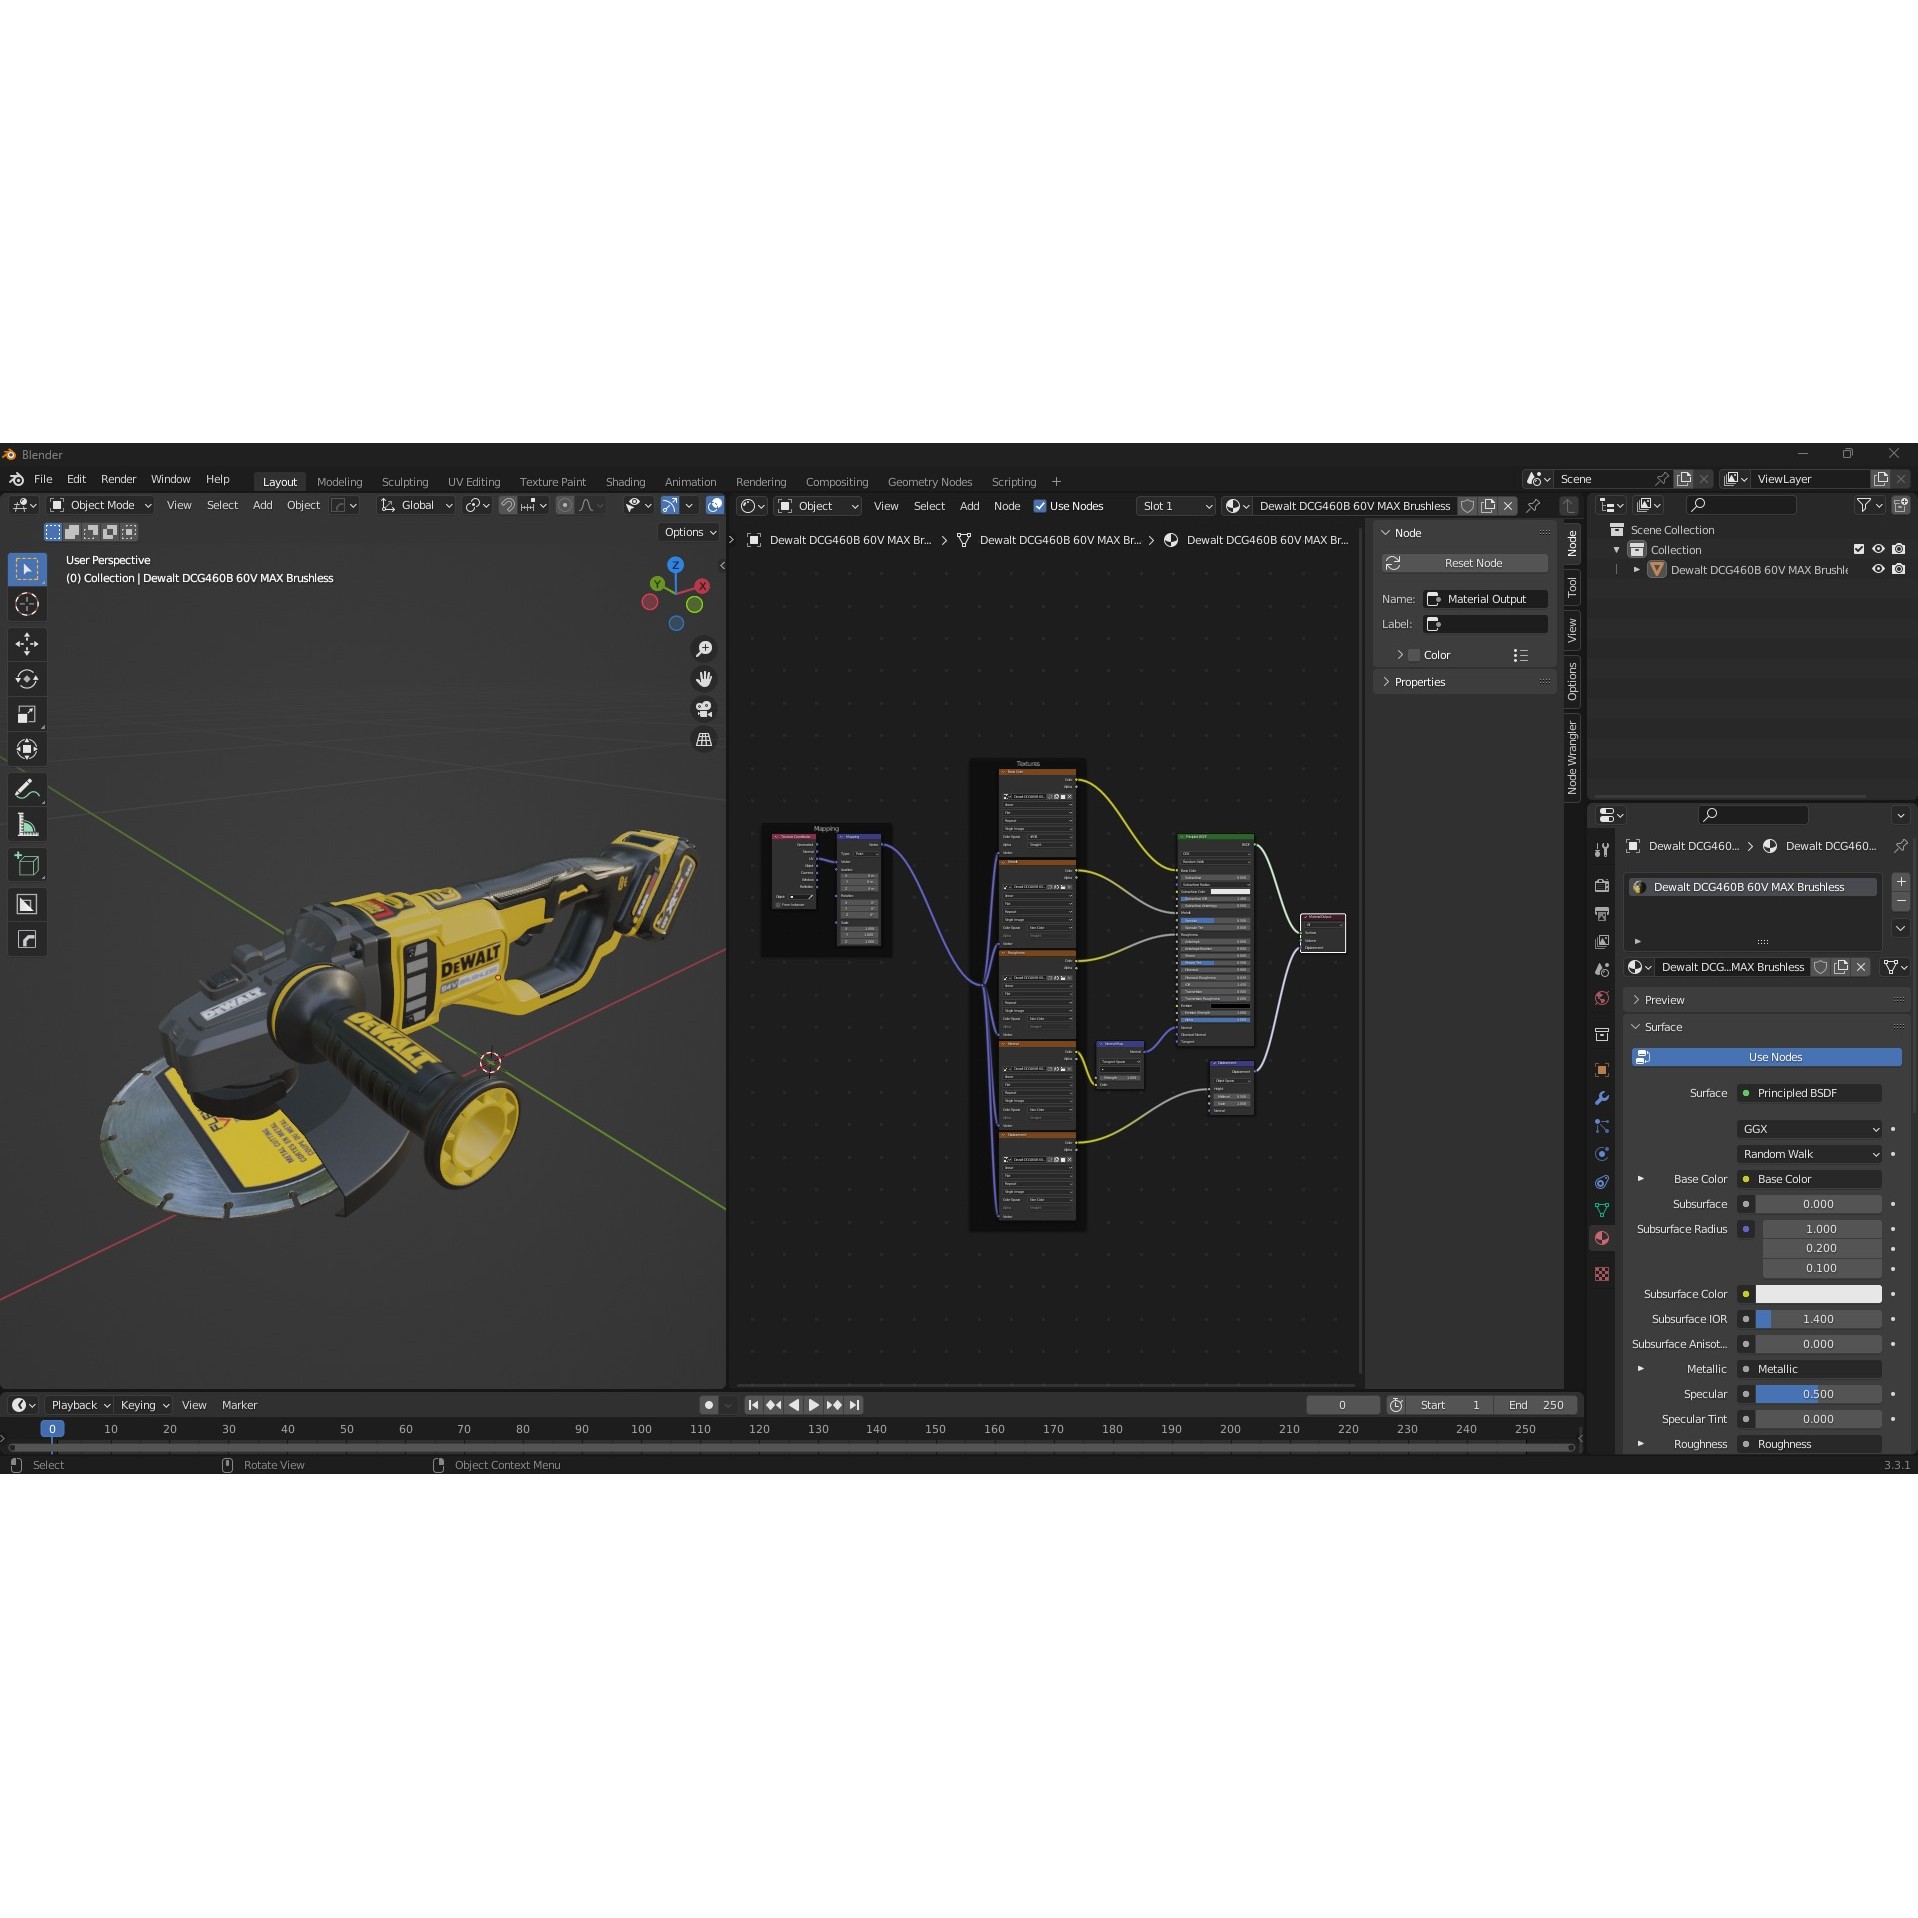Switch orthographic/perspective grid icon
This screenshot has height=1918, width=1918.
704,739
